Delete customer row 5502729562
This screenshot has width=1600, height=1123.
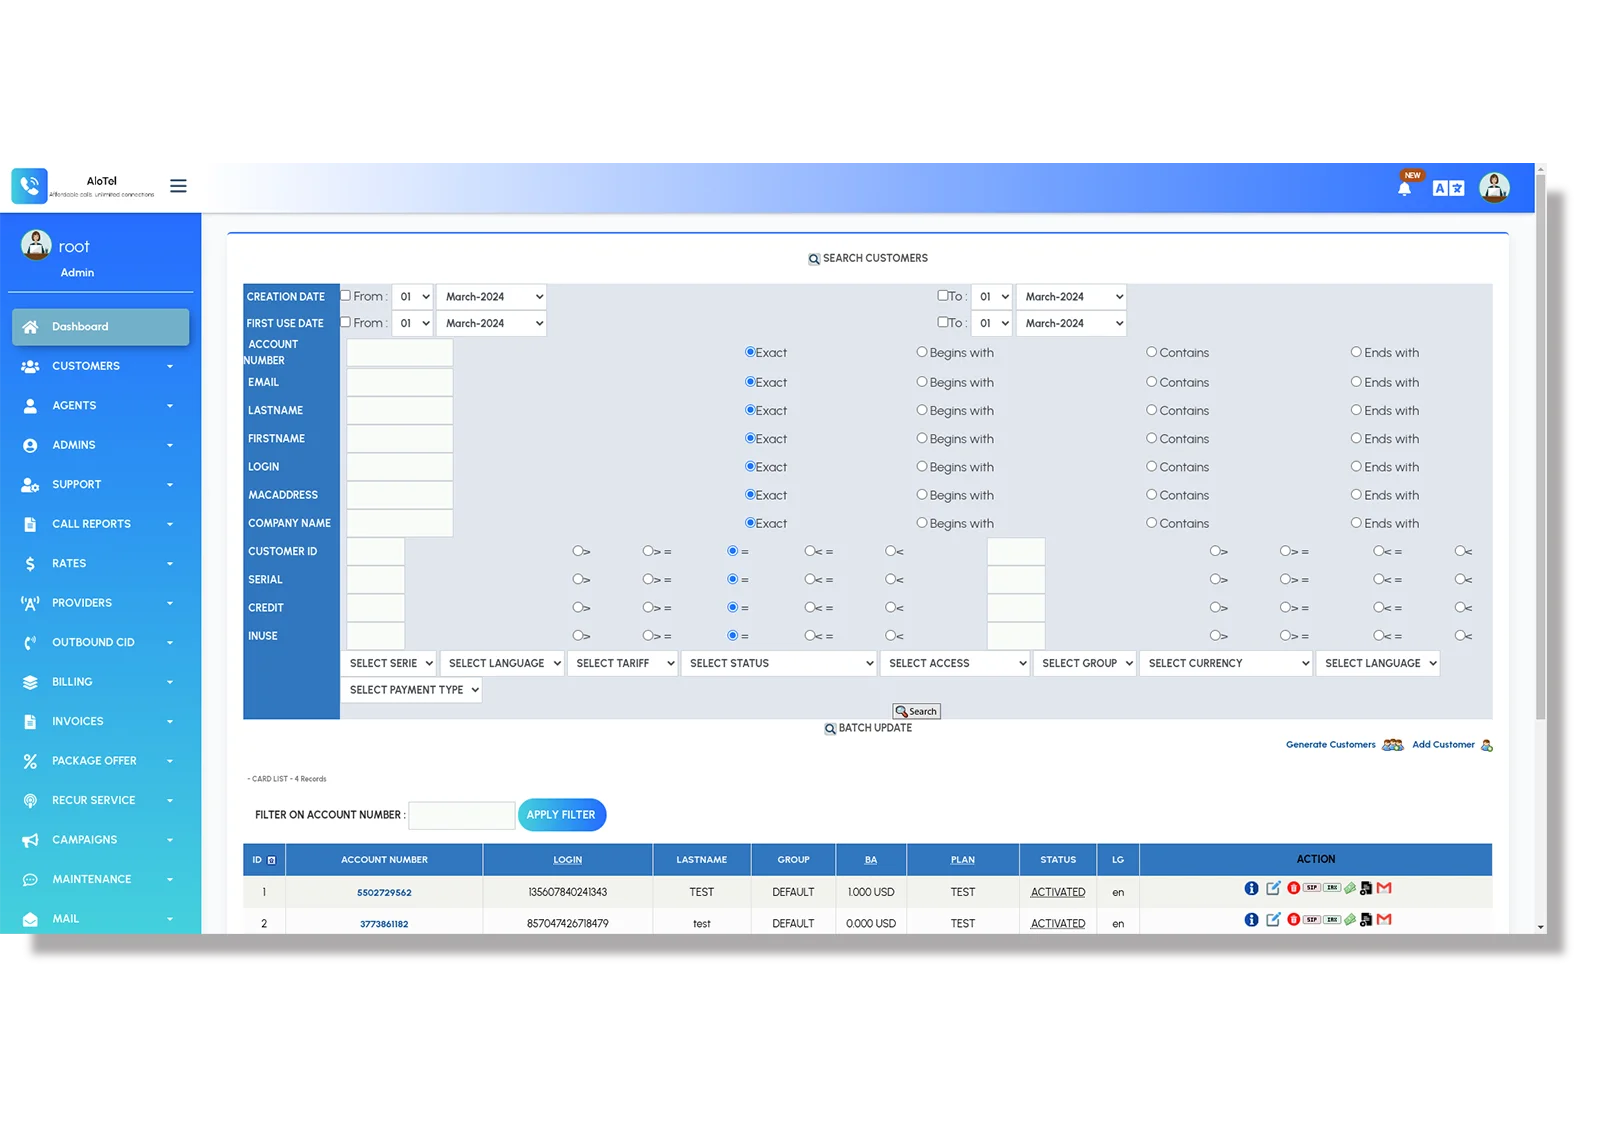tap(1294, 888)
